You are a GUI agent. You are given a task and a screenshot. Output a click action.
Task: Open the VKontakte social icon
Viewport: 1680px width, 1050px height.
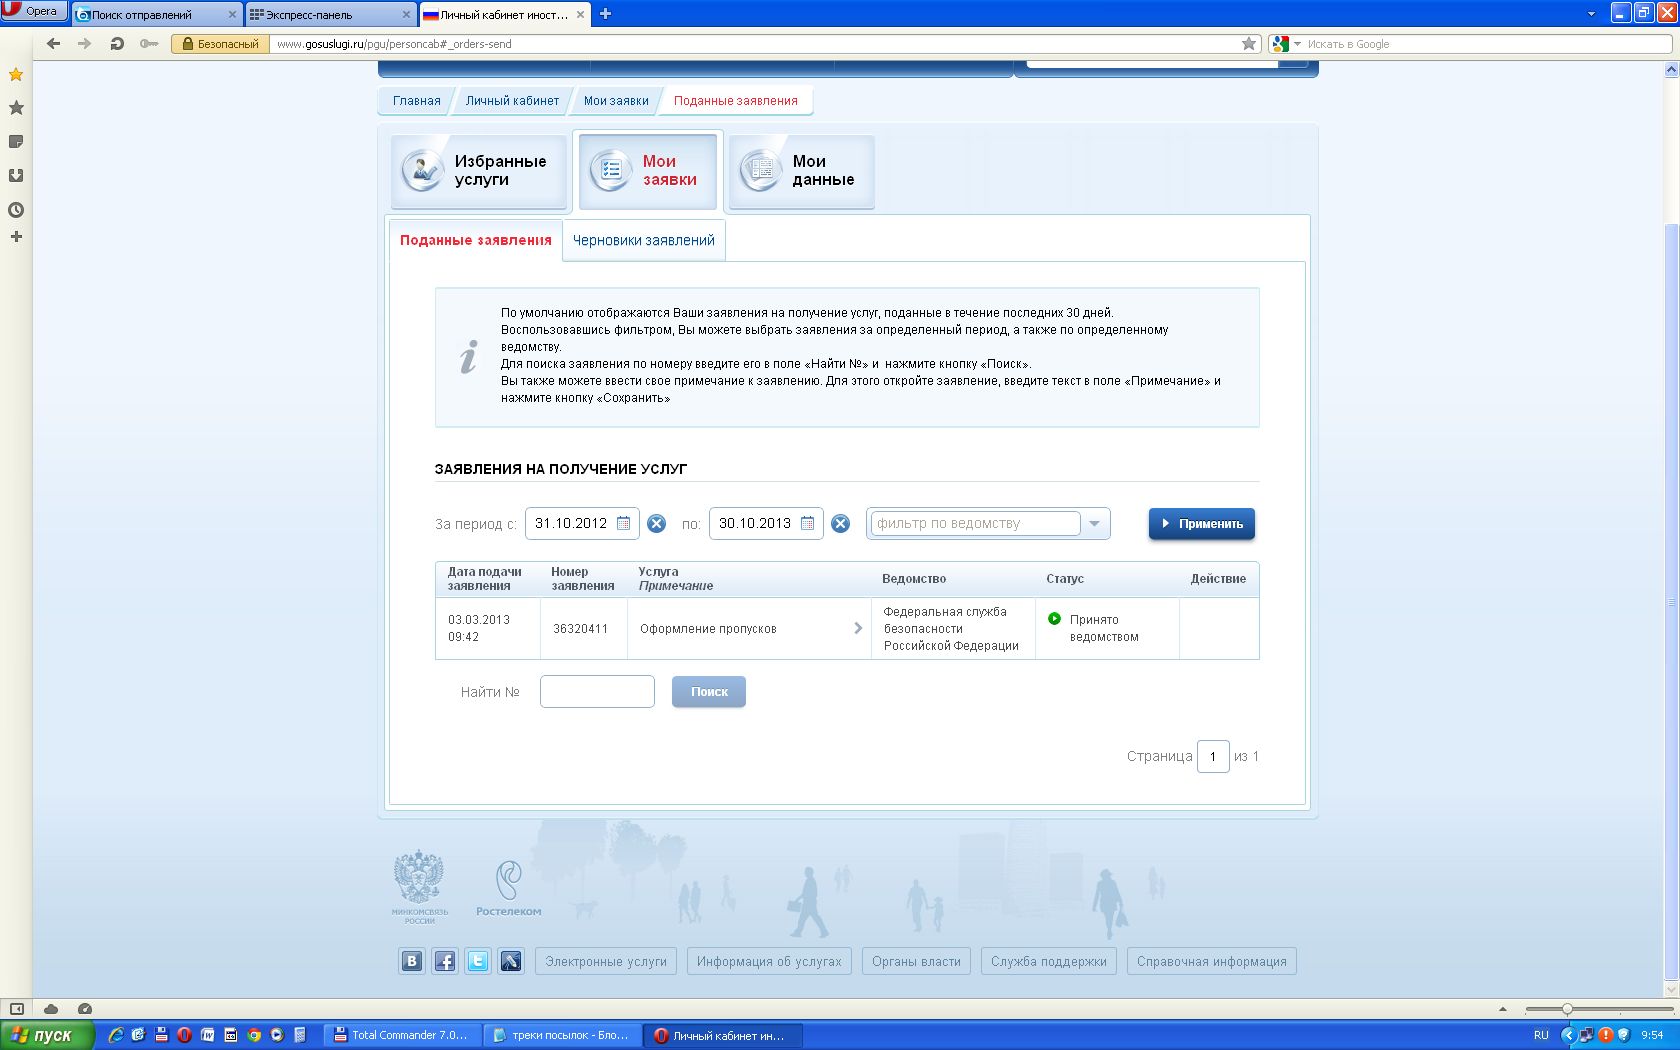coord(412,961)
